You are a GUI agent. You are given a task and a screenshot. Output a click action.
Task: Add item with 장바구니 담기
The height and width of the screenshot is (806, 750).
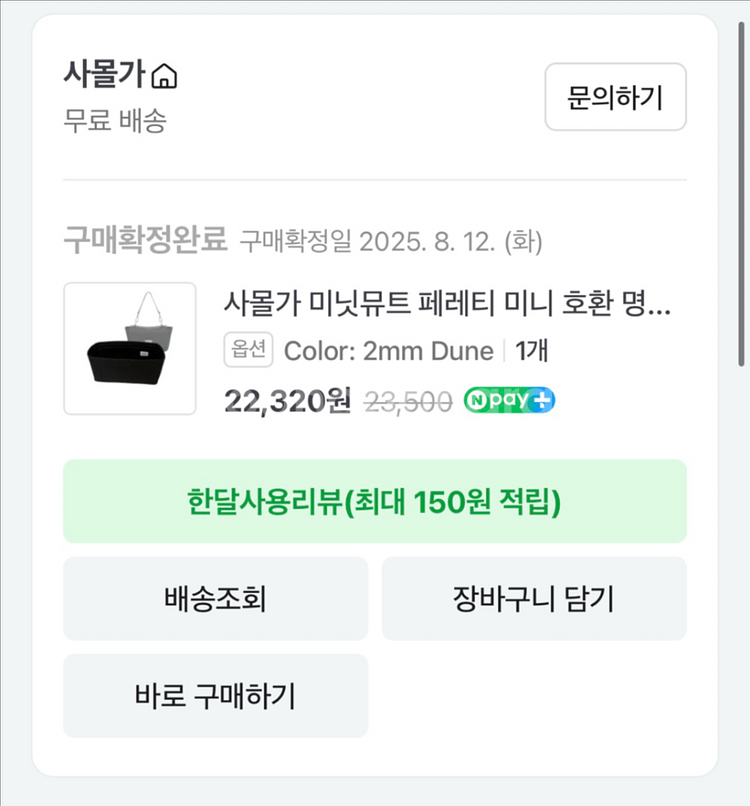(533, 599)
